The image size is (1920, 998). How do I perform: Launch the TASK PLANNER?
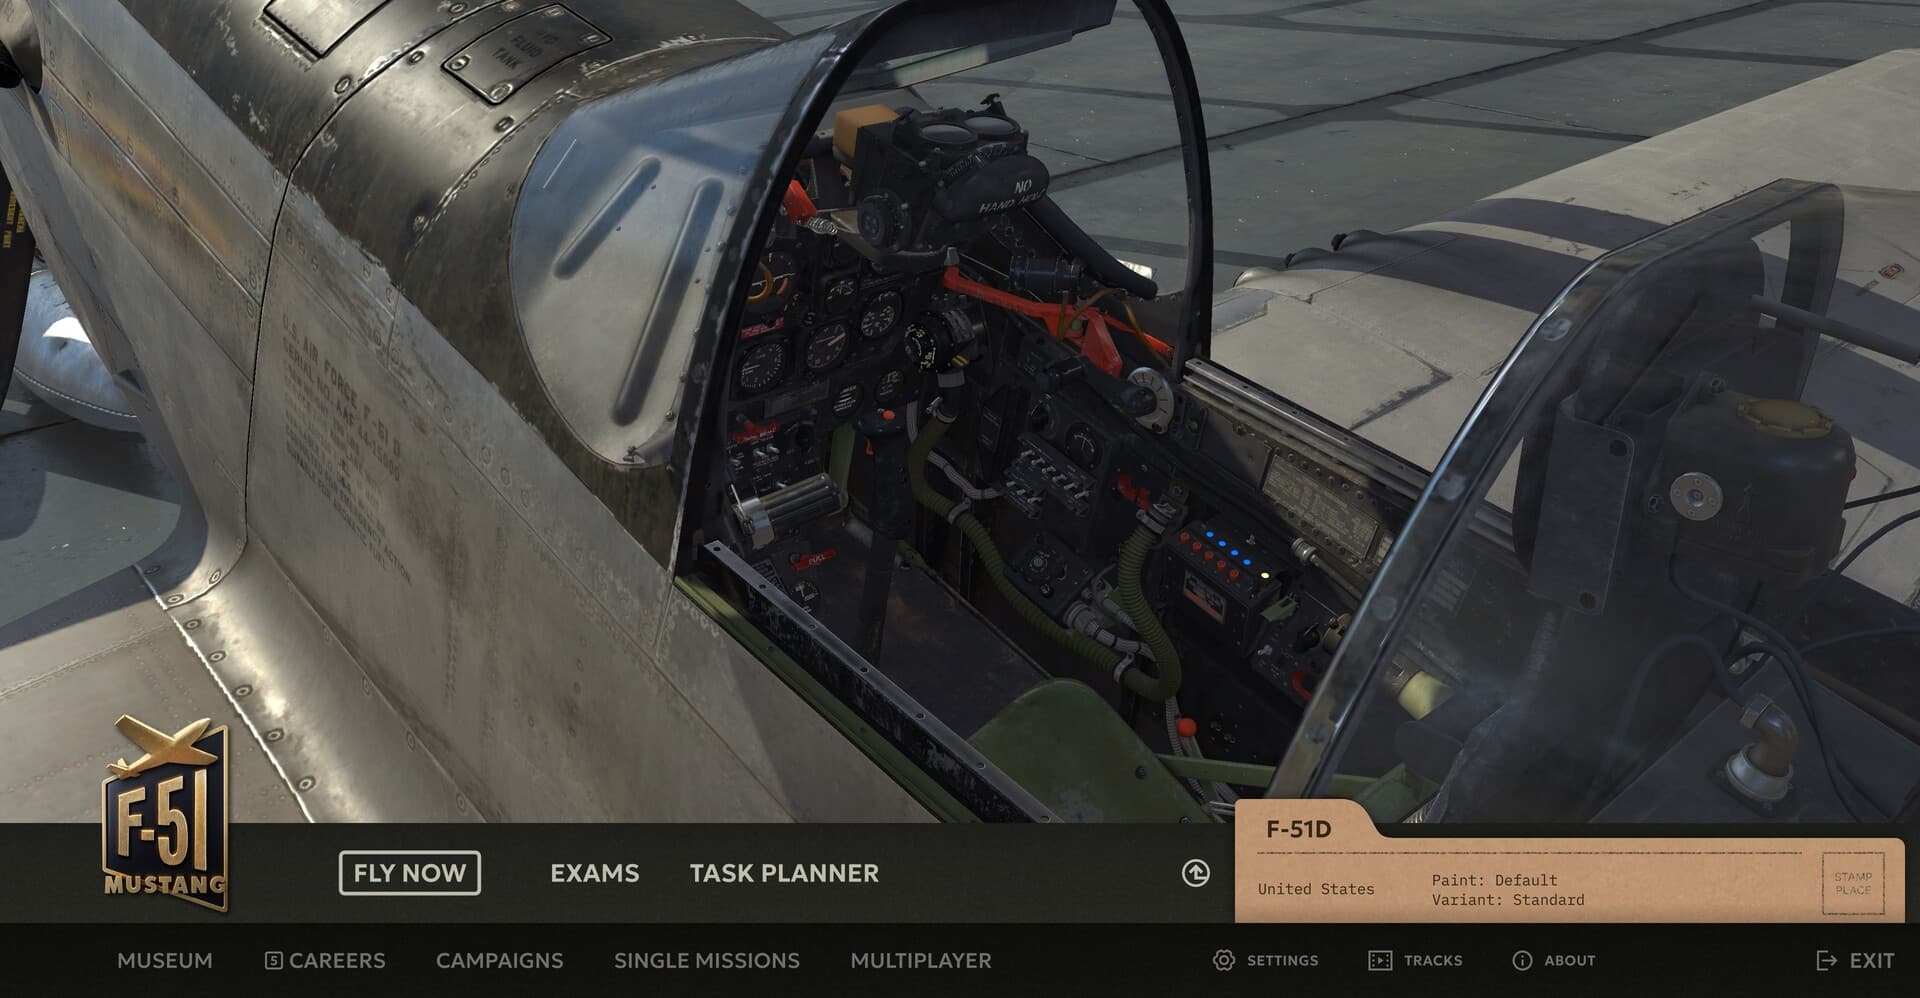[x=782, y=873]
